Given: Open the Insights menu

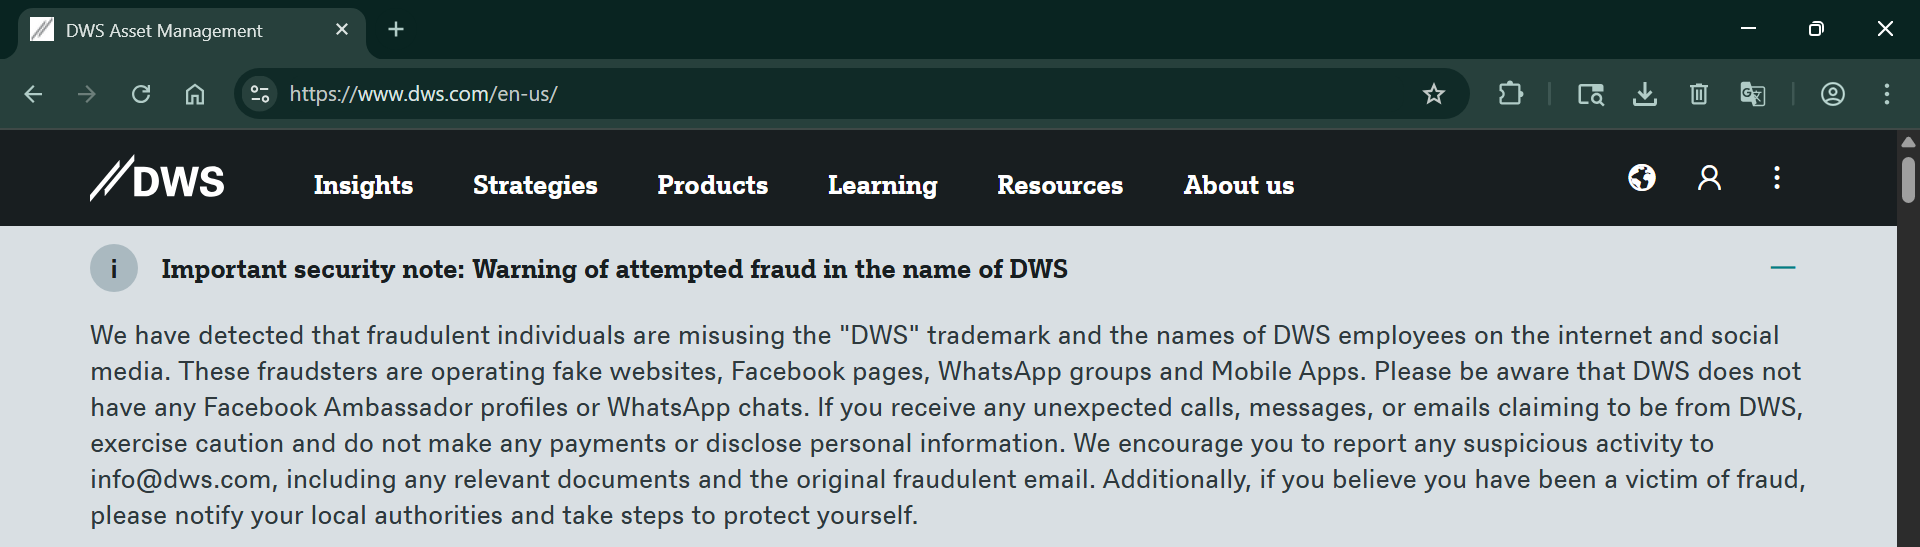Looking at the screenshot, I should 363,185.
